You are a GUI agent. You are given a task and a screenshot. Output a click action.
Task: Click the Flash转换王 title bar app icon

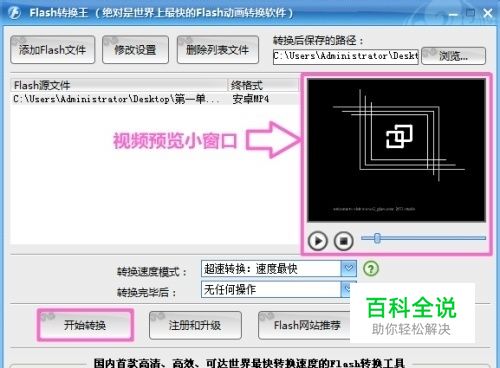click(14, 13)
